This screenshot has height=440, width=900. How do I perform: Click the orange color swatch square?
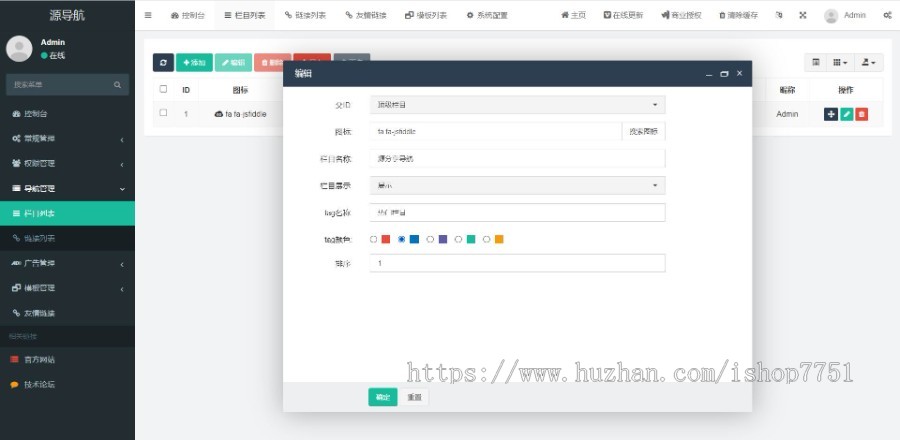click(x=499, y=239)
